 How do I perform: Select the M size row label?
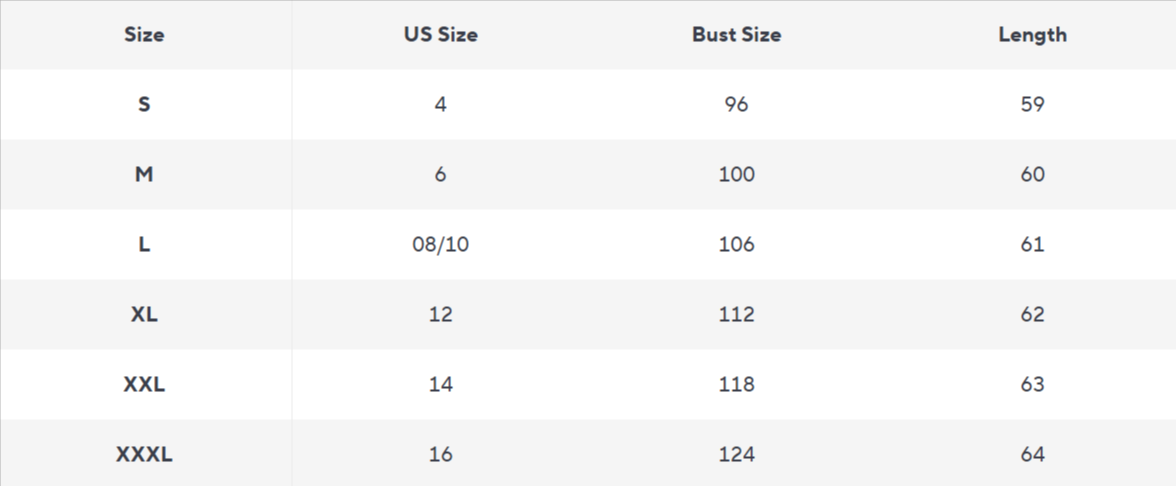(x=144, y=174)
